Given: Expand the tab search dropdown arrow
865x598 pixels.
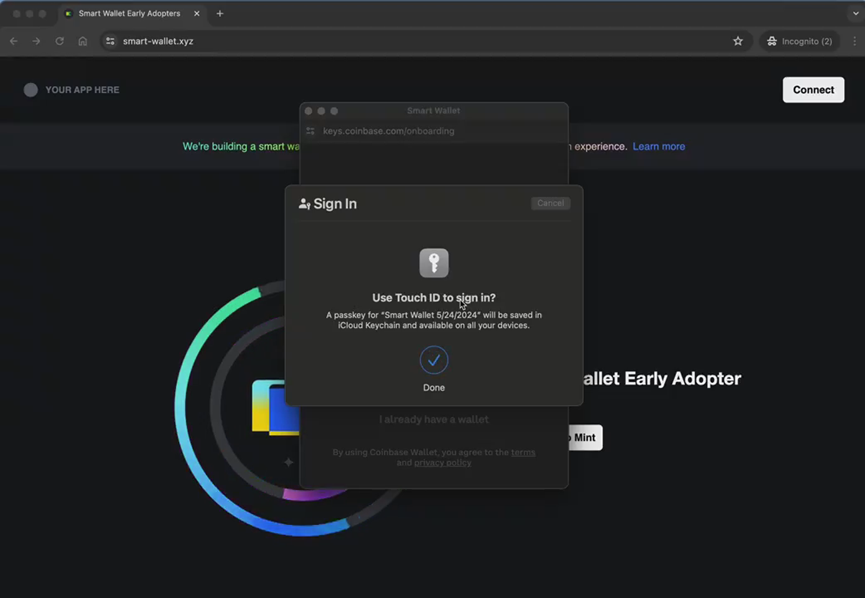Looking at the screenshot, I should point(856,13).
